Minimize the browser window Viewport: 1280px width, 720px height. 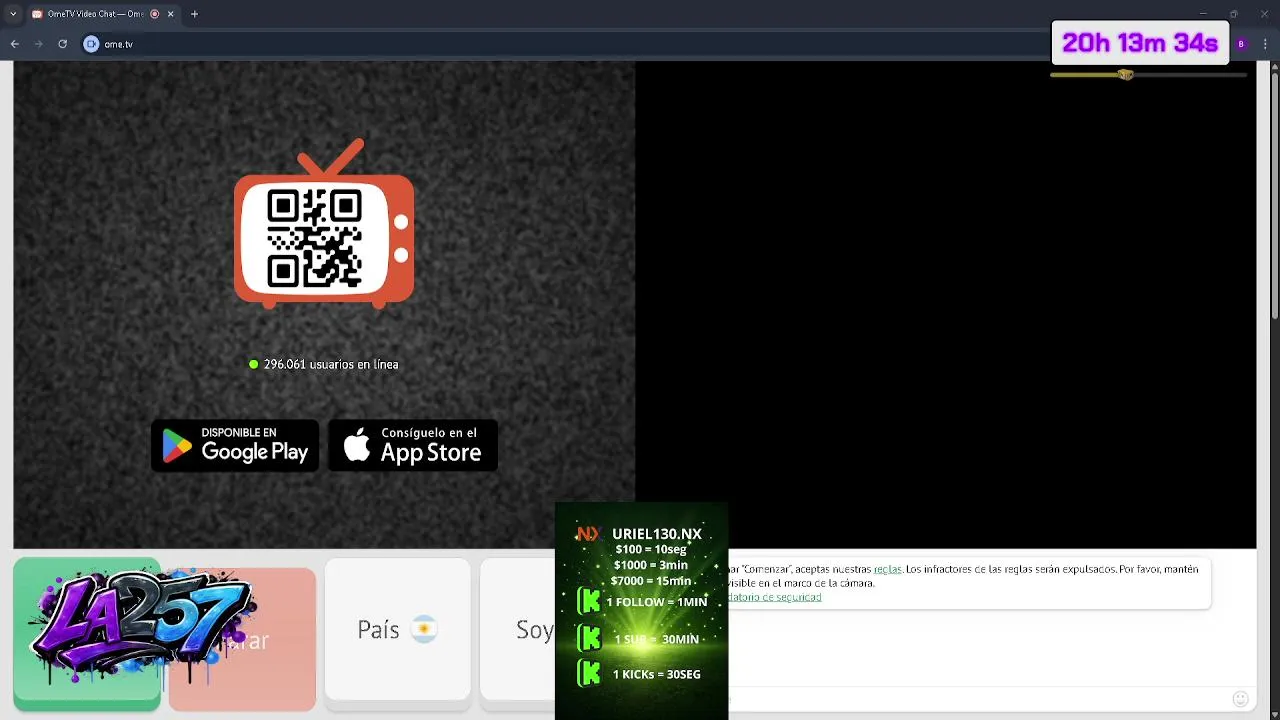click(x=1203, y=14)
